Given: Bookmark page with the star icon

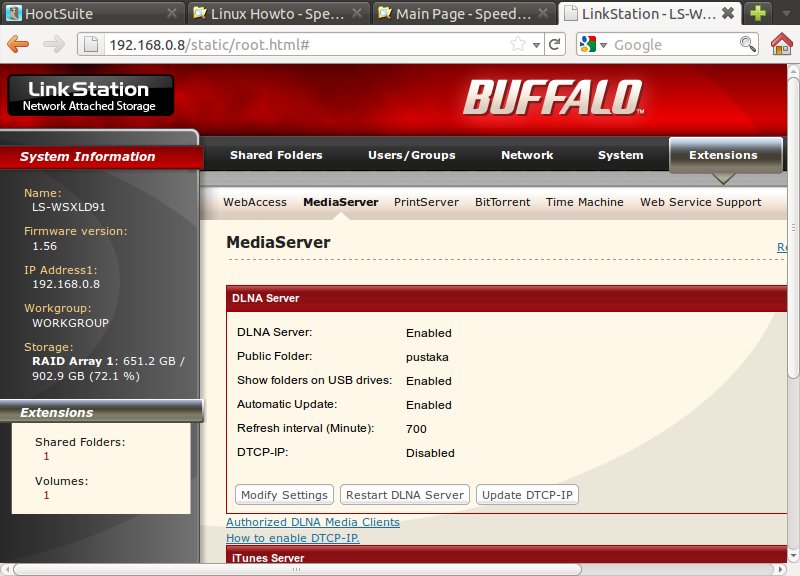Looking at the screenshot, I should pyautogui.click(x=518, y=44).
